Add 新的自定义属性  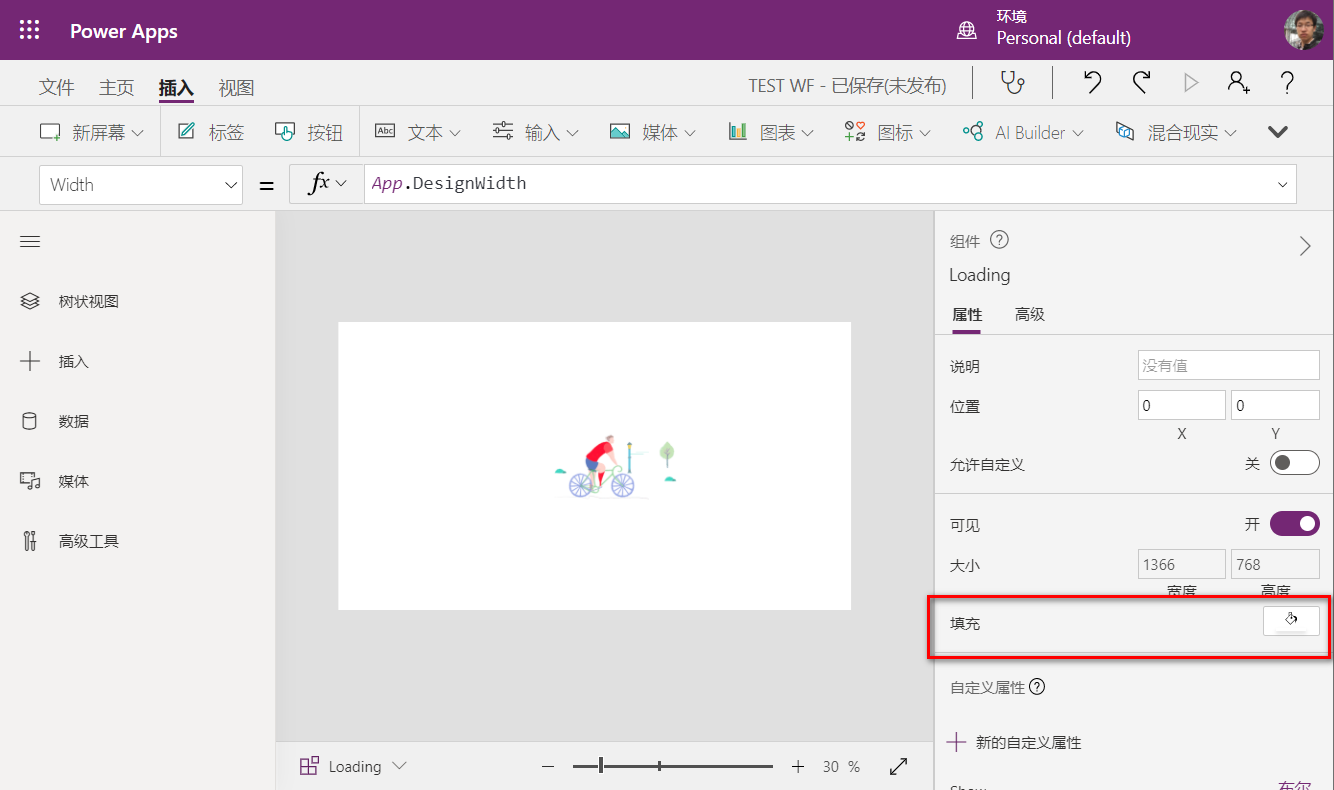(x=1015, y=742)
